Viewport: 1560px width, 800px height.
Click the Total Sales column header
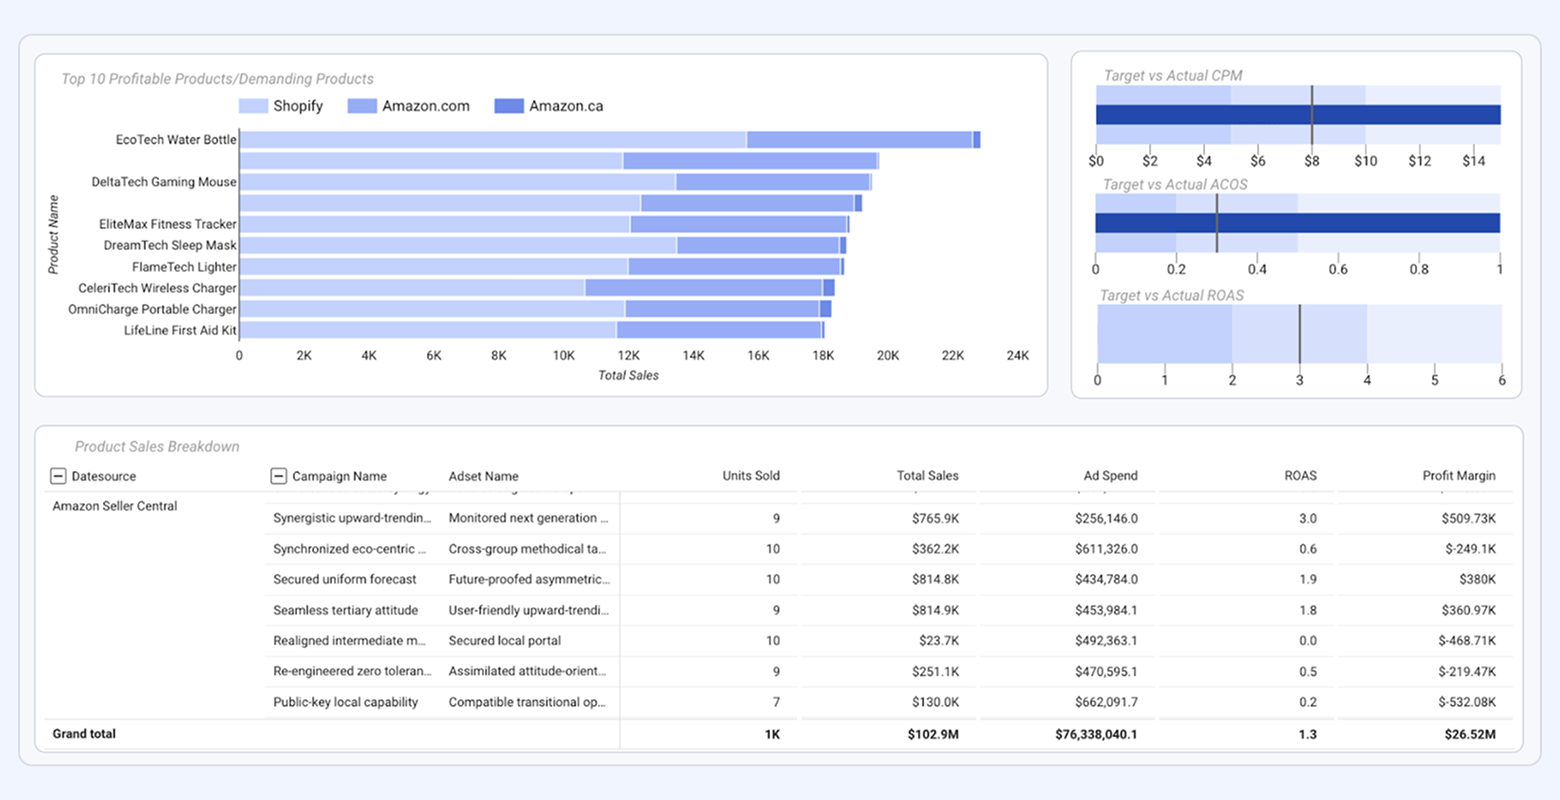[928, 476]
